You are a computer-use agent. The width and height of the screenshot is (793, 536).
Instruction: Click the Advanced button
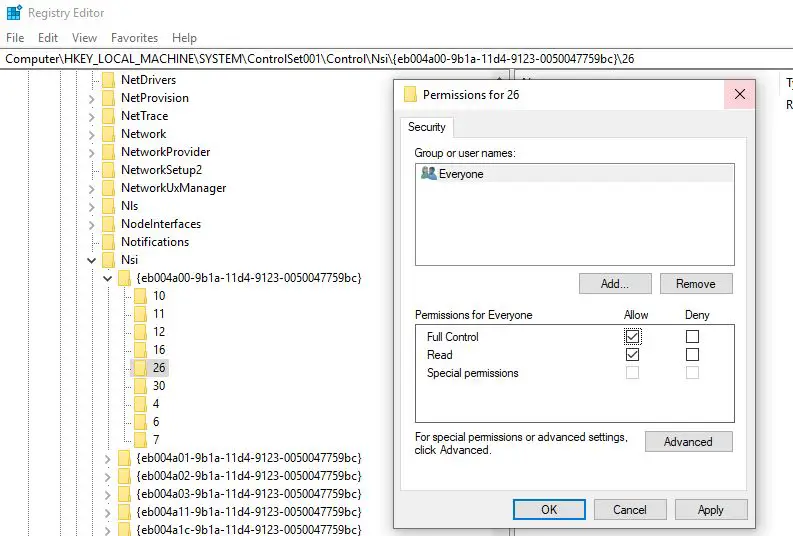pos(688,441)
